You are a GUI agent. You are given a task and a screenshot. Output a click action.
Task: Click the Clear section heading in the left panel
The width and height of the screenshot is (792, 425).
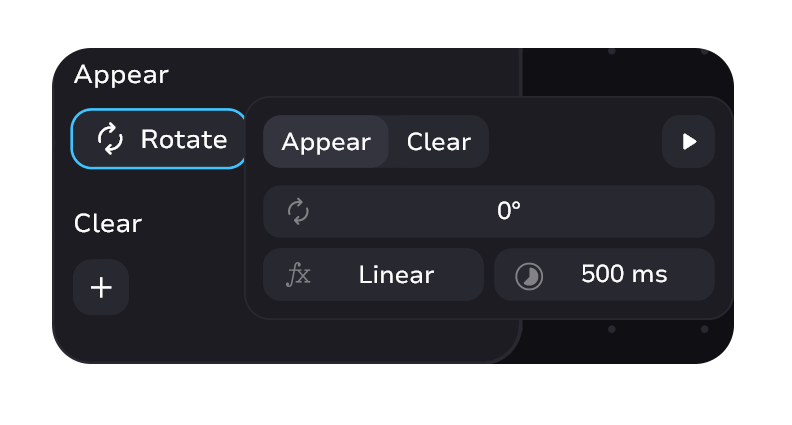[x=108, y=223]
